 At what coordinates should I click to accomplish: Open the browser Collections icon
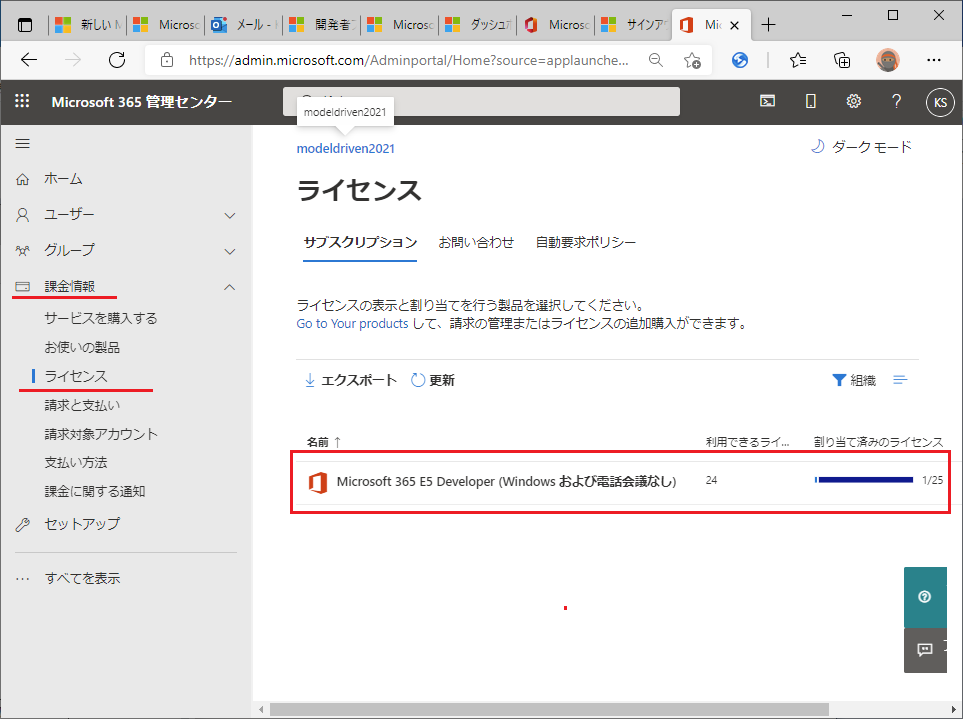[x=842, y=60]
